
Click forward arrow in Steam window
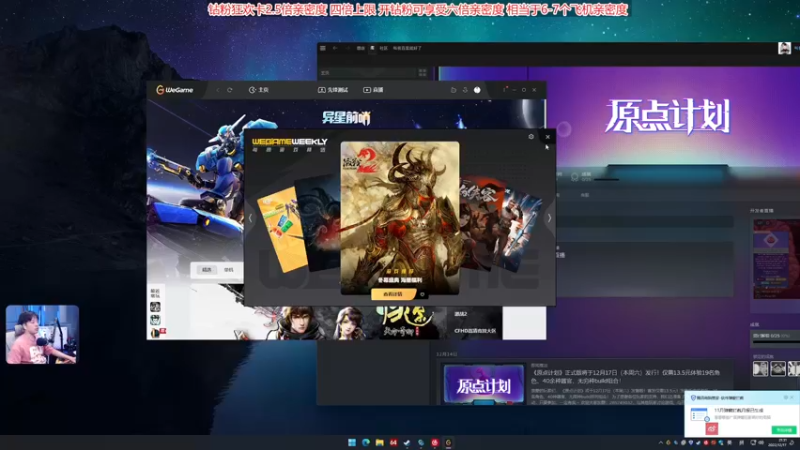(348, 48)
